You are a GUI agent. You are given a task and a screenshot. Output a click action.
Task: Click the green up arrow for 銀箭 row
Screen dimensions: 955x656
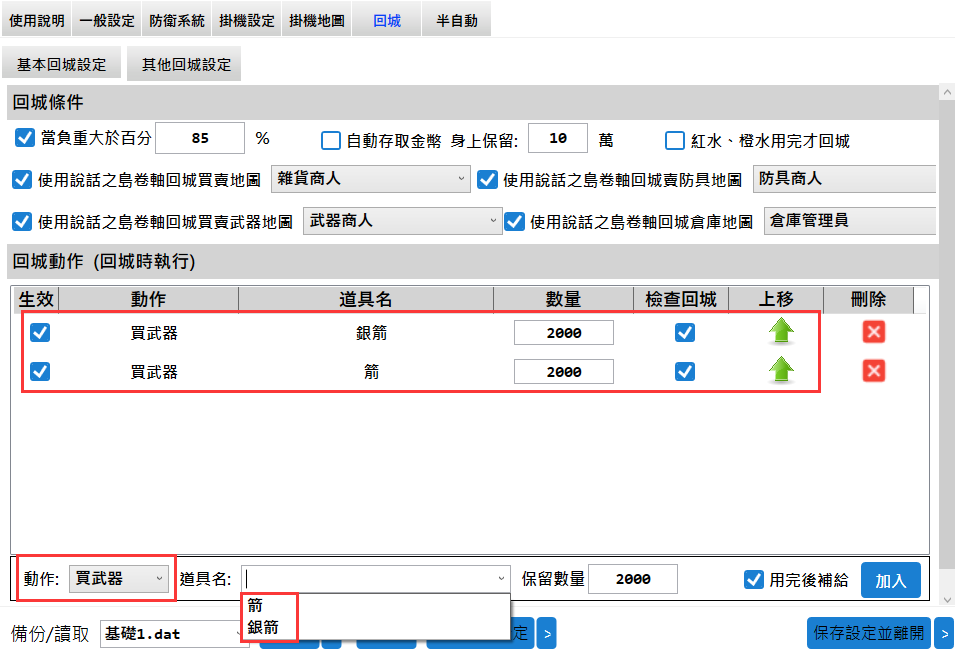[x=781, y=333]
